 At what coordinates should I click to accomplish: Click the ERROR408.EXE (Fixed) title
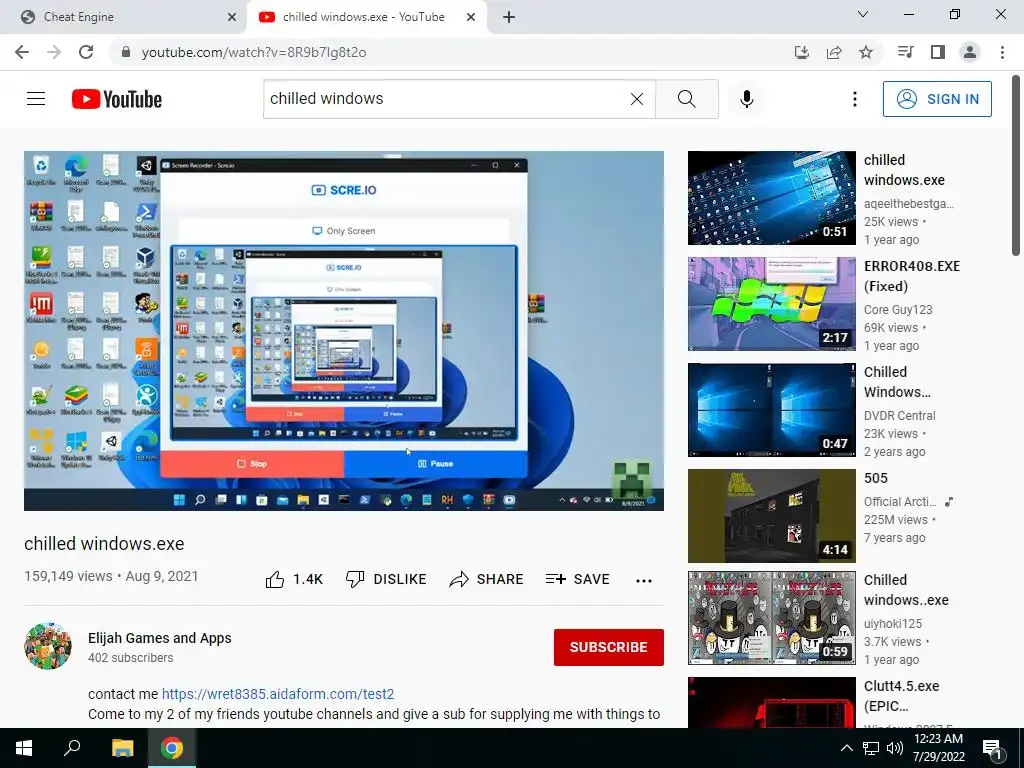pos(912,276)
